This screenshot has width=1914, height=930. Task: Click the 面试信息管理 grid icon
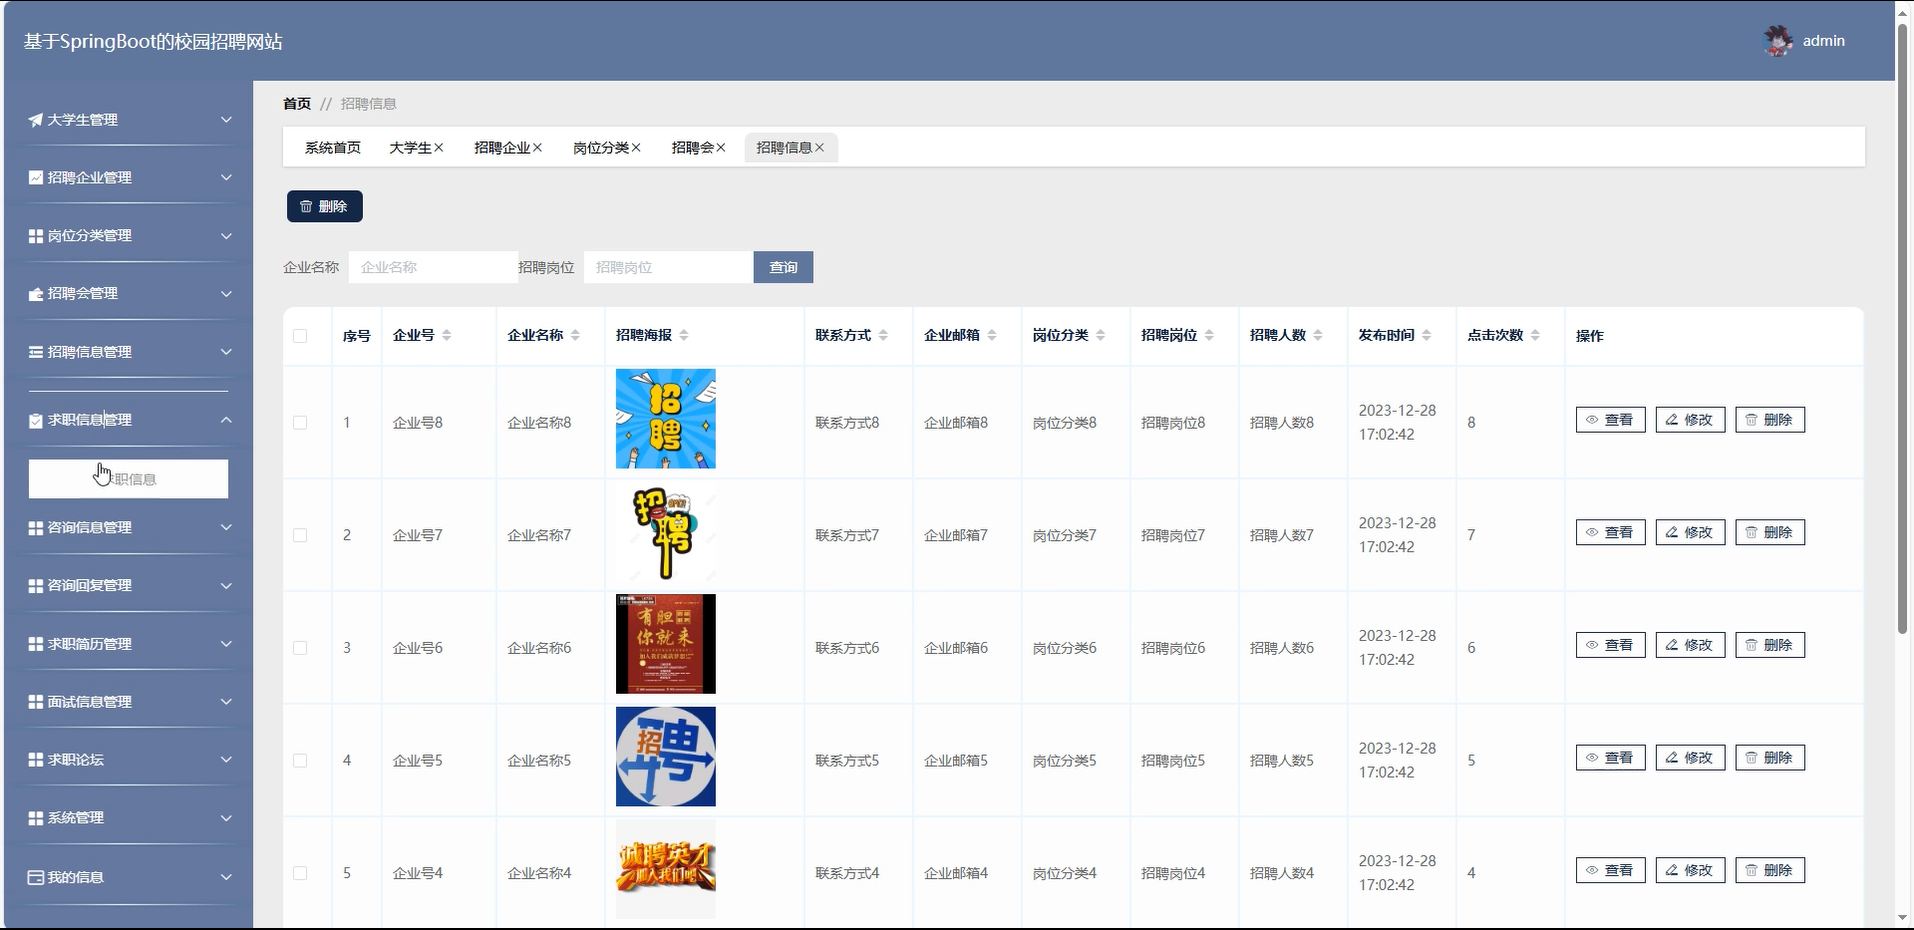(36, 702)
